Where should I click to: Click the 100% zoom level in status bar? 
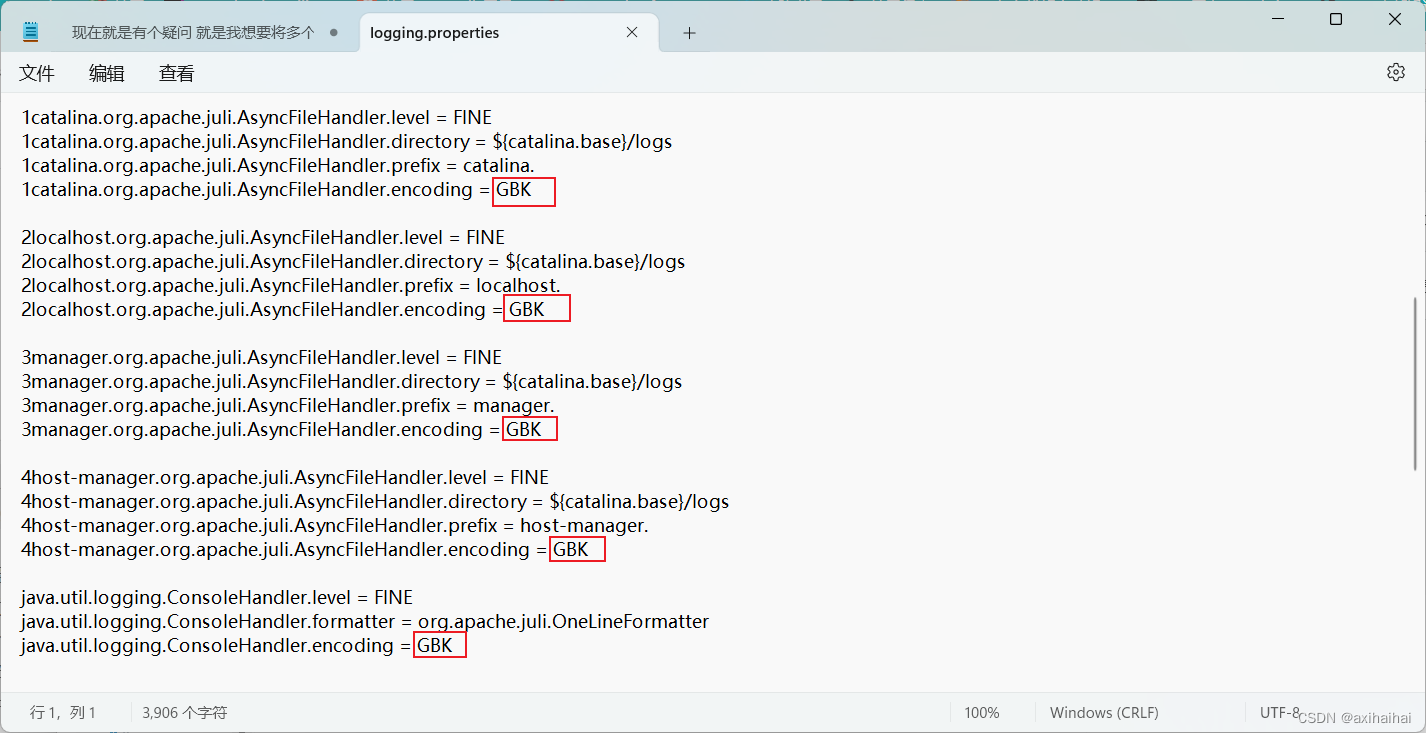982,713
